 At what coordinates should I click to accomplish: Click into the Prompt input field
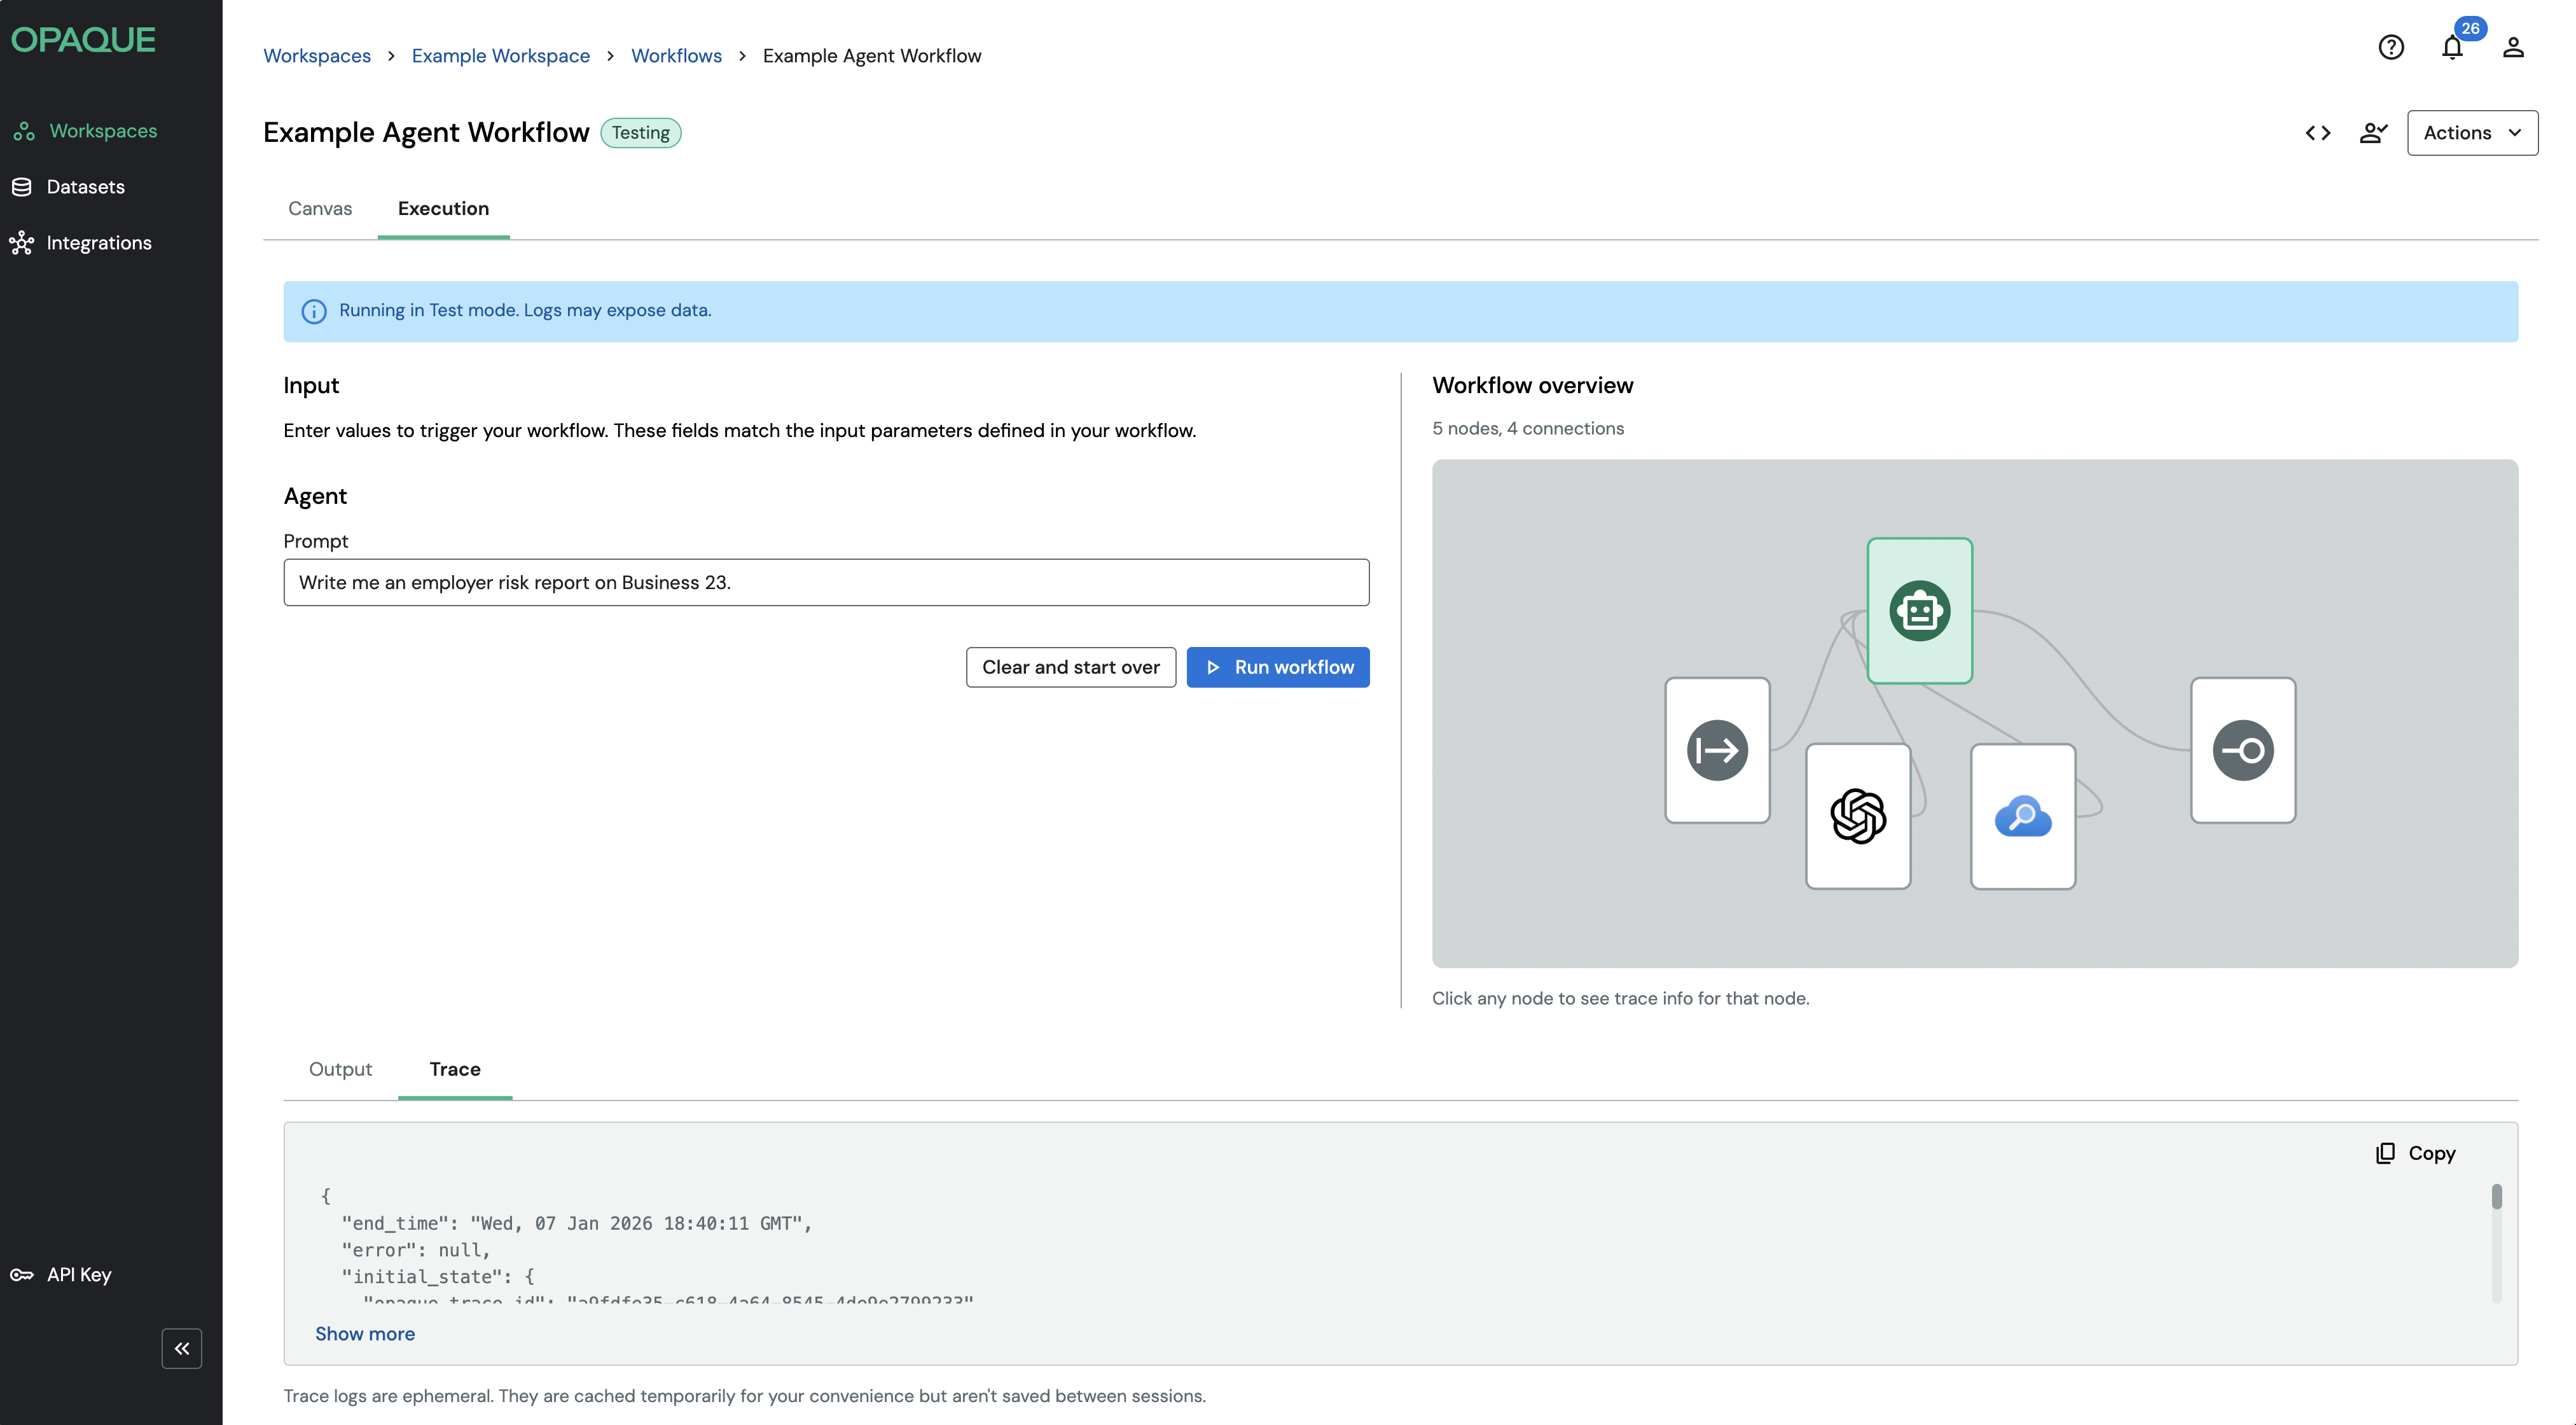point(826,582)
